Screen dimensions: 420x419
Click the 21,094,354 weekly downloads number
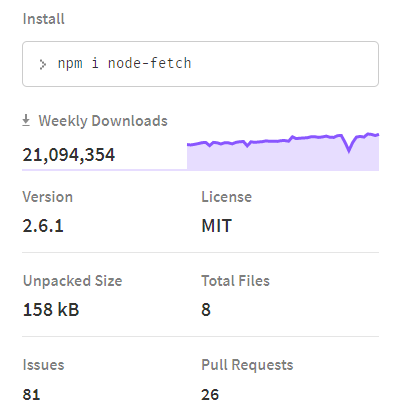pyautogui.click(x=69, y=155)
